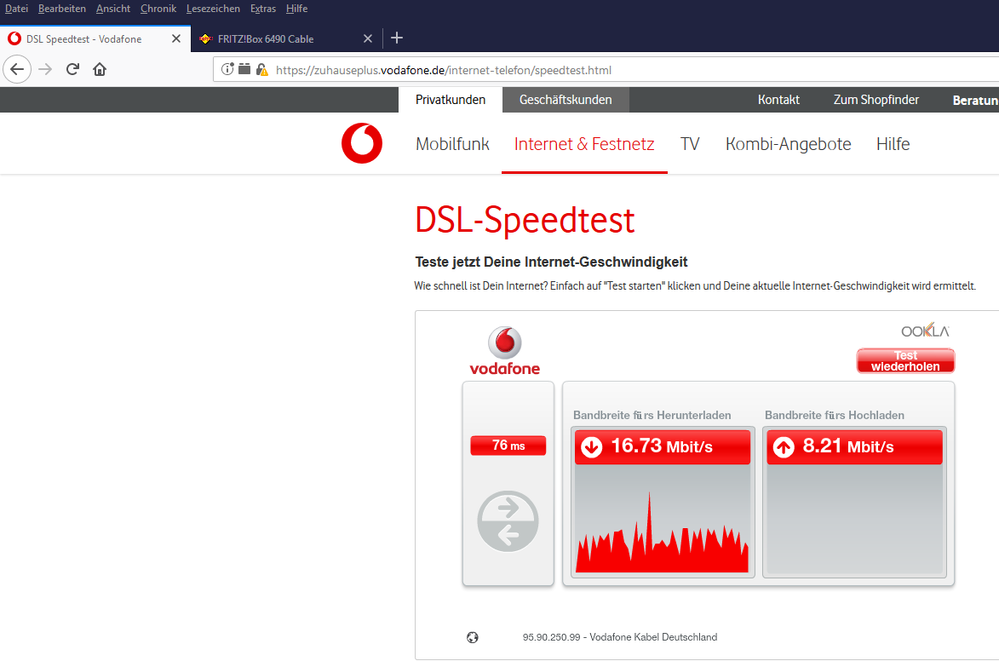The image size is (999, 662).
Task: Click the browser forward arrow
Action: click(45, 69)
